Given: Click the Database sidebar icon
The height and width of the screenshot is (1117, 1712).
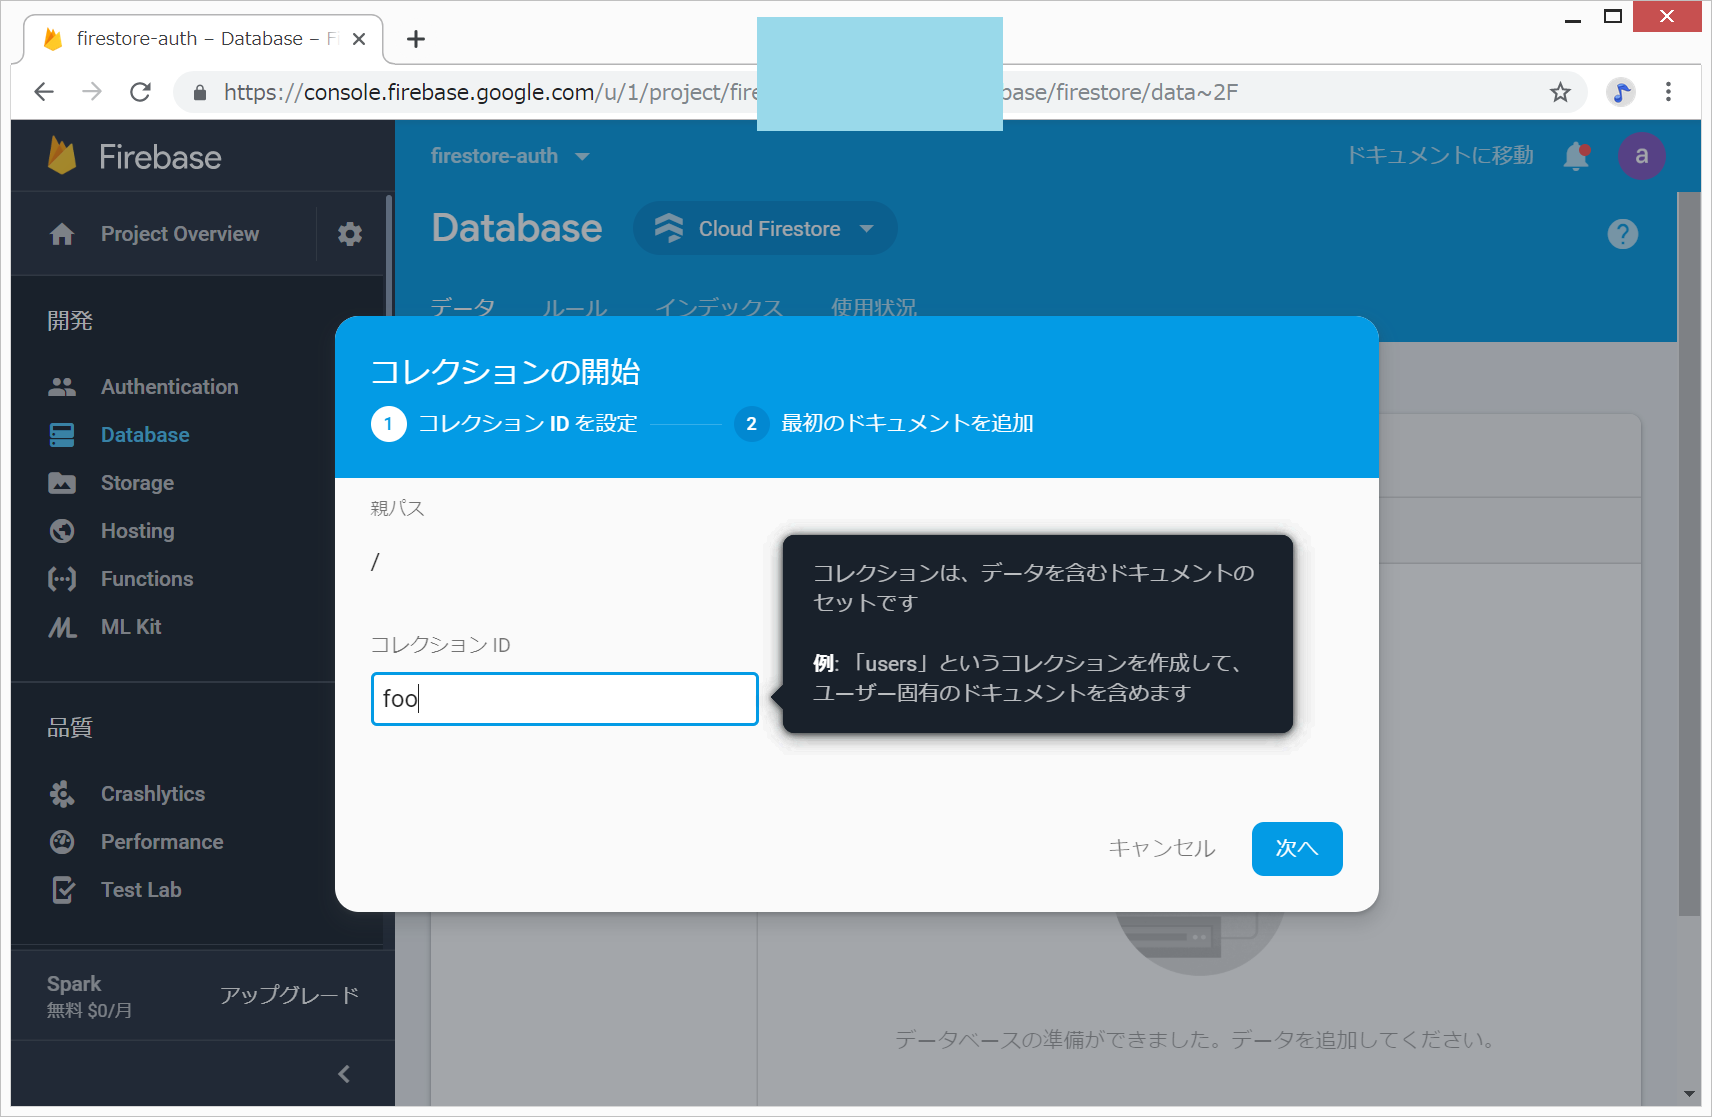Looking at the screenshot, I should pos(62,435).
